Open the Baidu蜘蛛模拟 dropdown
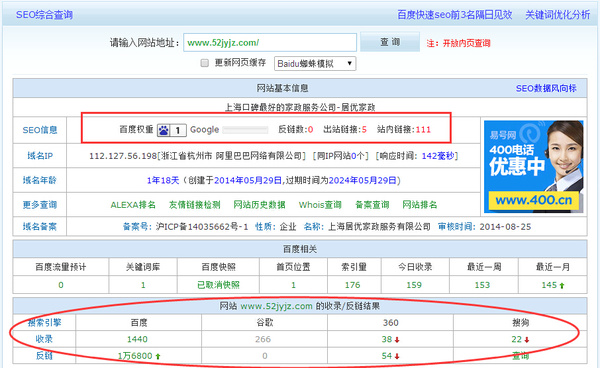Screen dimensions: 600x368 click(315, 64)
